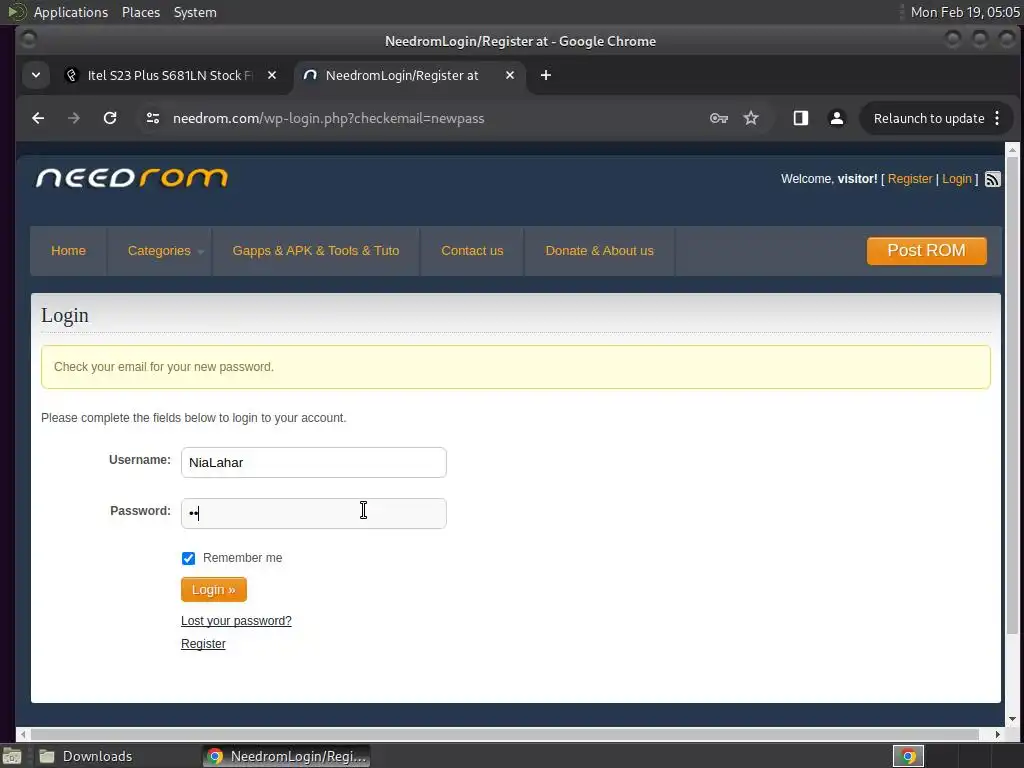Click the Post ROM button
1024x768 pixels.
927,251
